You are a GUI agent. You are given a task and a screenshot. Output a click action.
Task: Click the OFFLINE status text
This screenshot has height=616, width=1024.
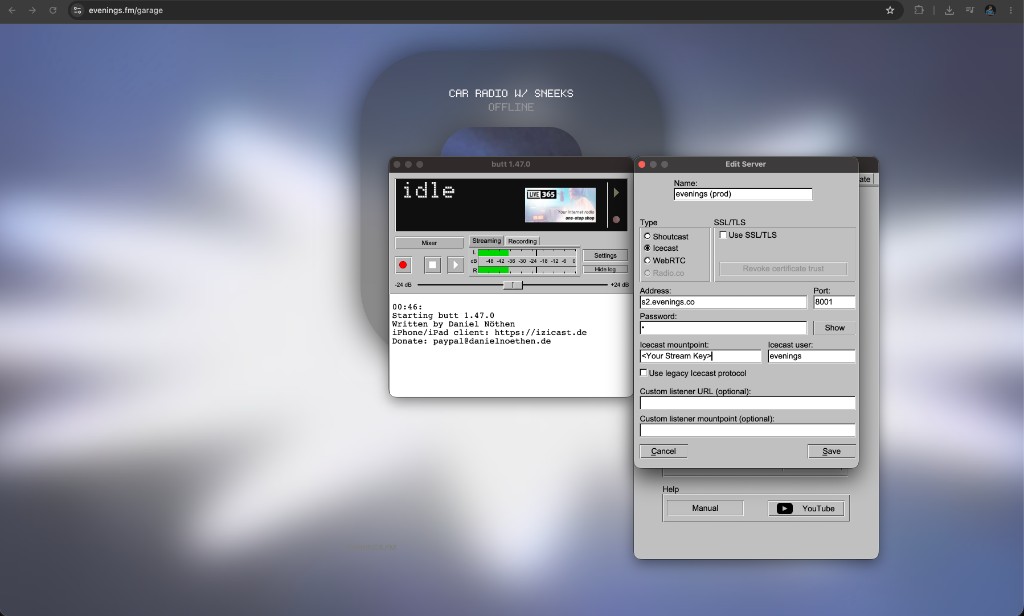pos(511,107)
